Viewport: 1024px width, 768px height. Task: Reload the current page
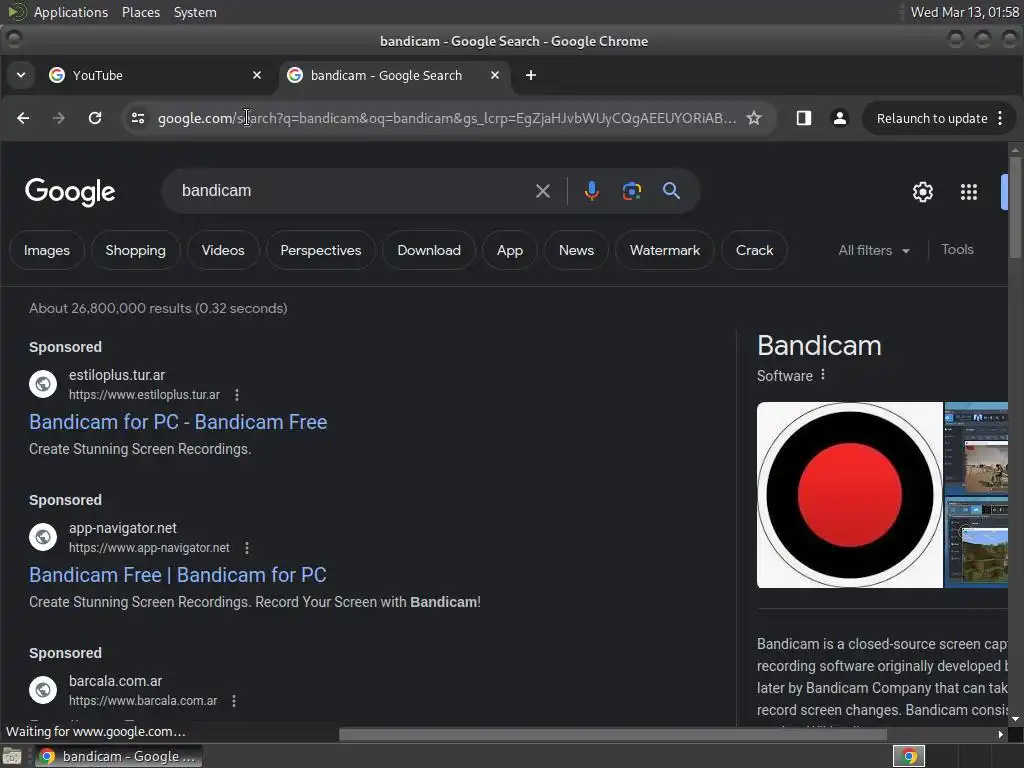click(95, 118)
